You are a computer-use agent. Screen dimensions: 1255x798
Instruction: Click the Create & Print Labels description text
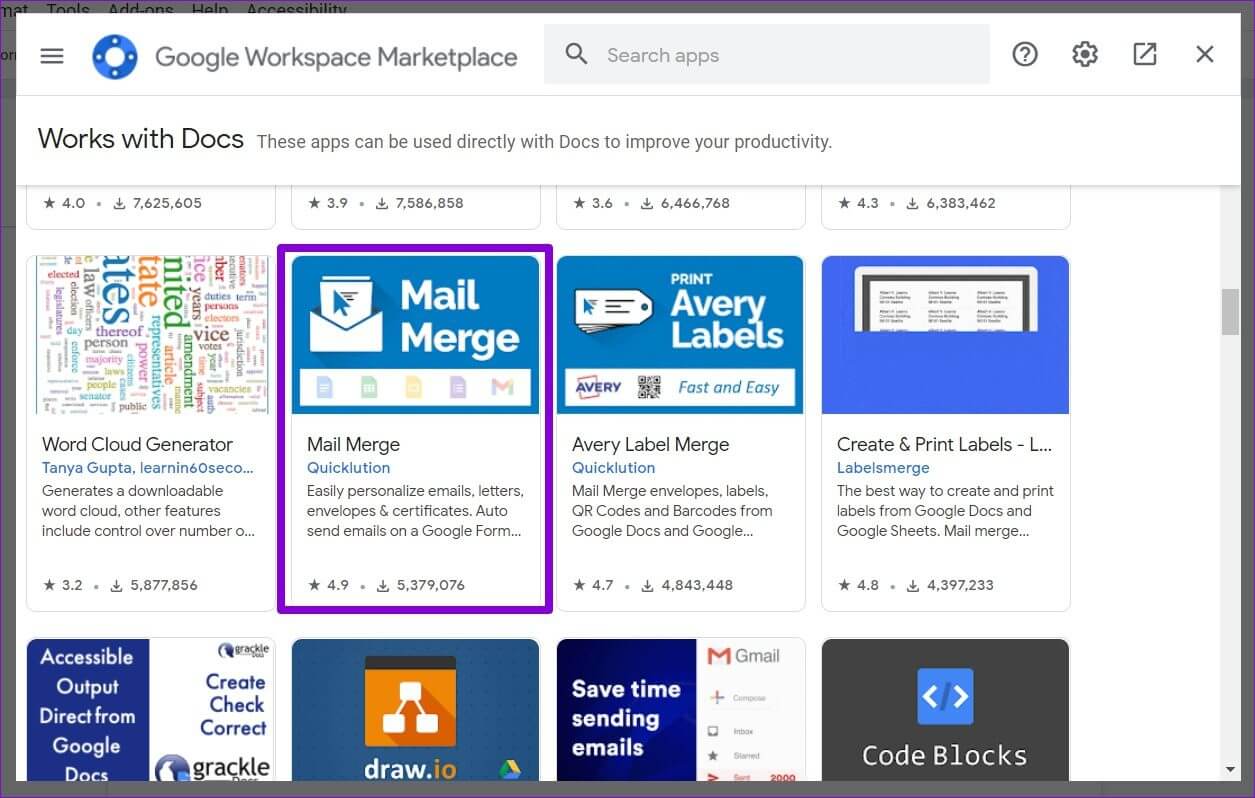click(945, 511)
